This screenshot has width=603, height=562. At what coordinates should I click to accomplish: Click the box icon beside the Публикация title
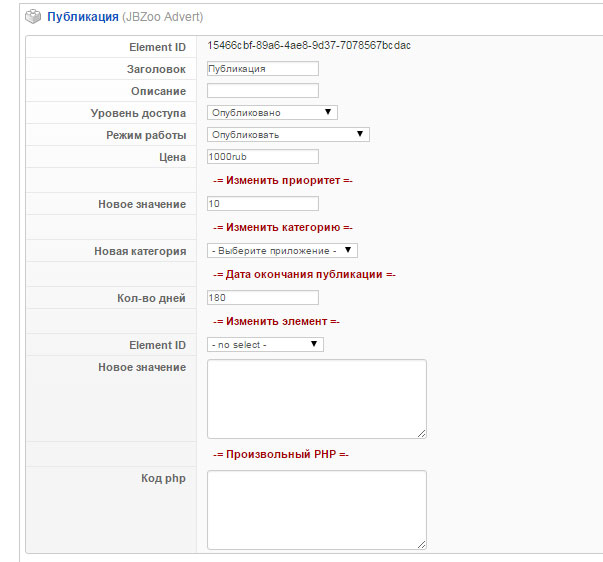[33, 17]
